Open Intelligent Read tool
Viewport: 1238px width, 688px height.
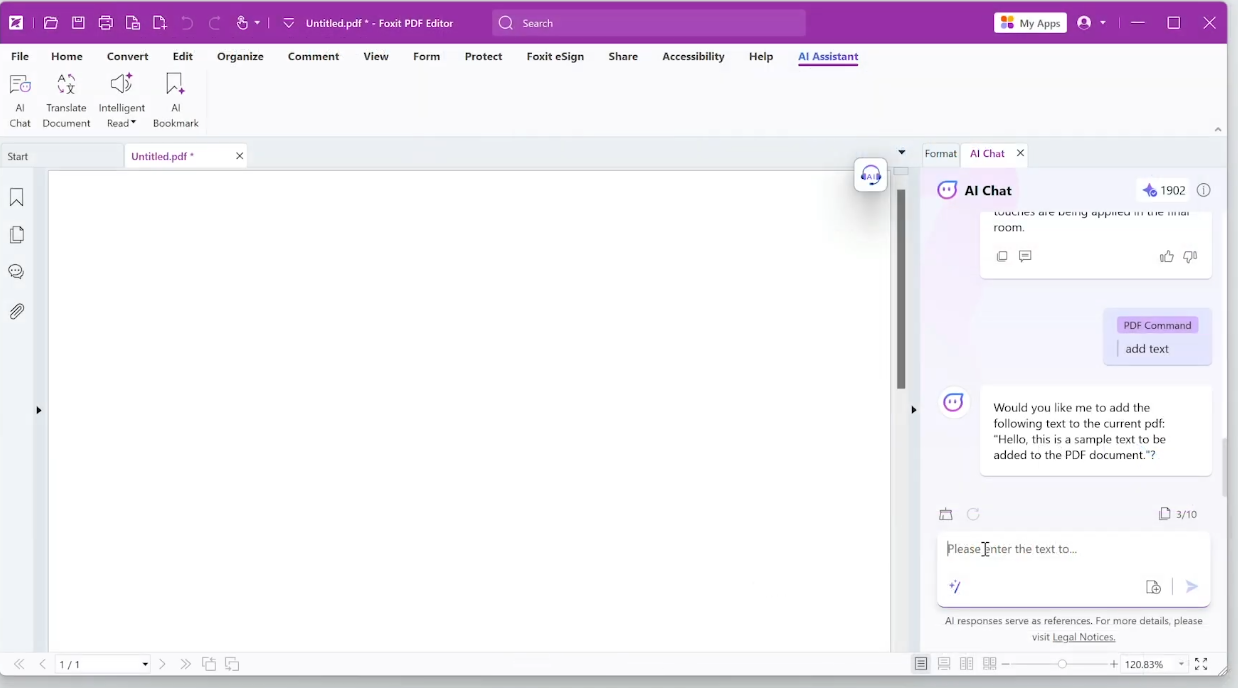coord(122,101)
